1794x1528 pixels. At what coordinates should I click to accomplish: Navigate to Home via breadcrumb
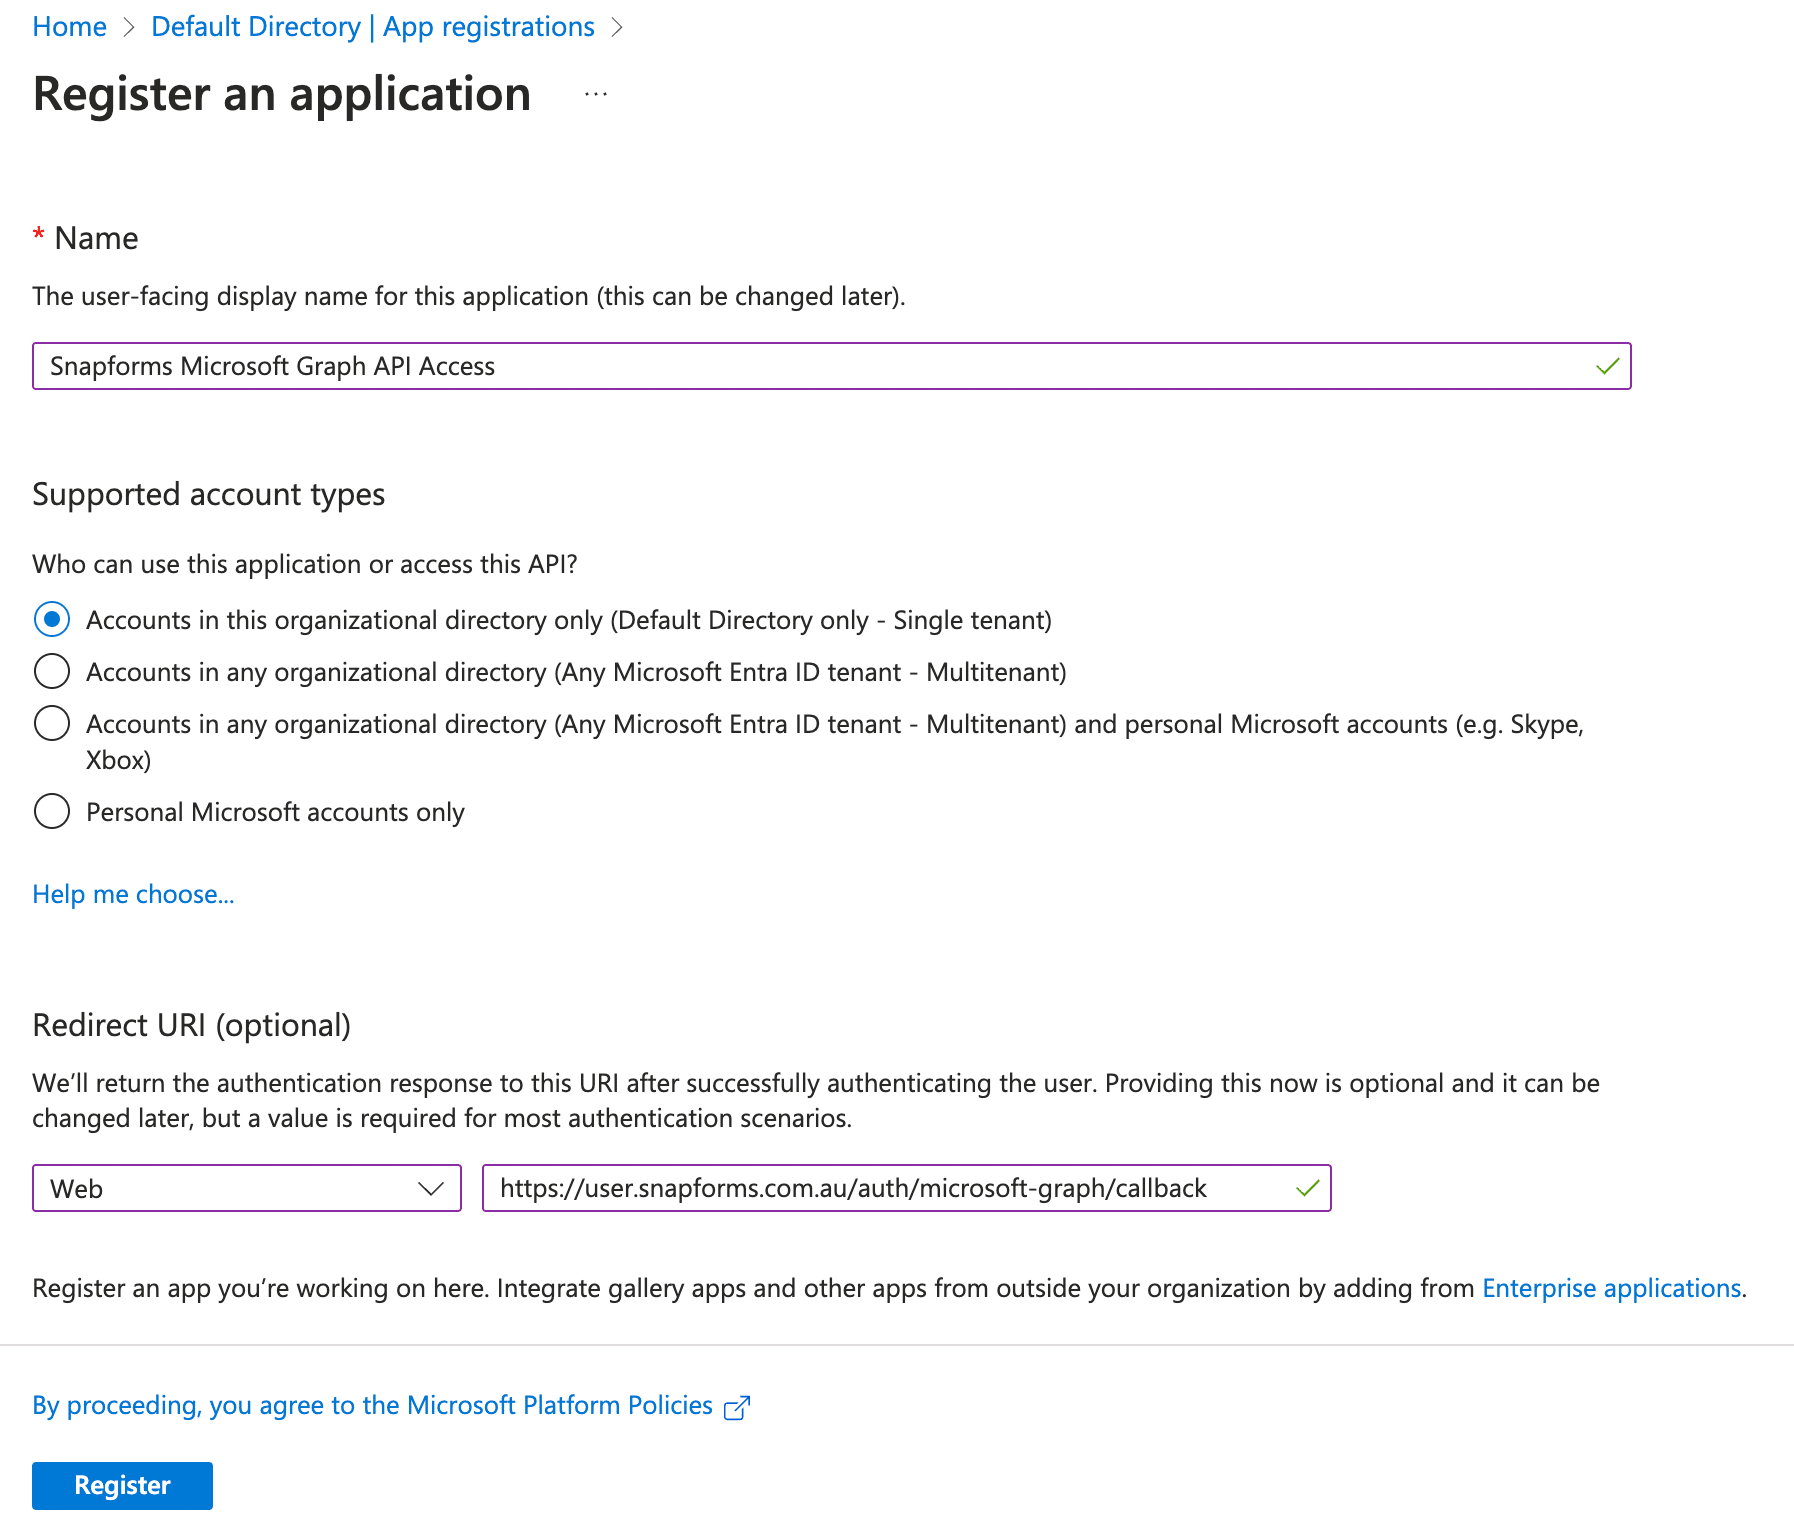tap(69, 27)
